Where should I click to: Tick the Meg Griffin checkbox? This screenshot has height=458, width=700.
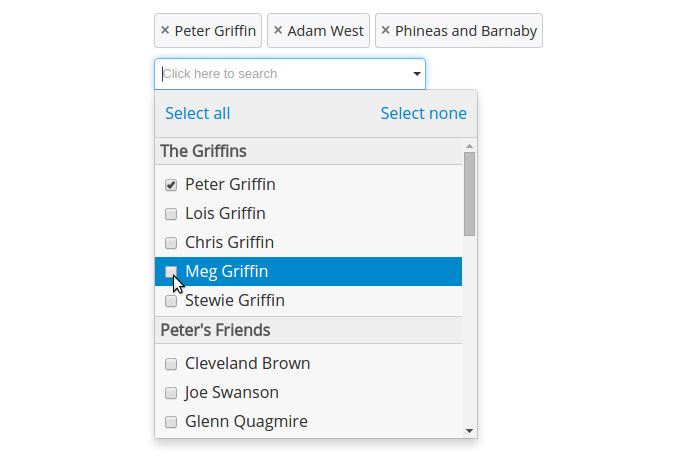(x=171, y=272)
